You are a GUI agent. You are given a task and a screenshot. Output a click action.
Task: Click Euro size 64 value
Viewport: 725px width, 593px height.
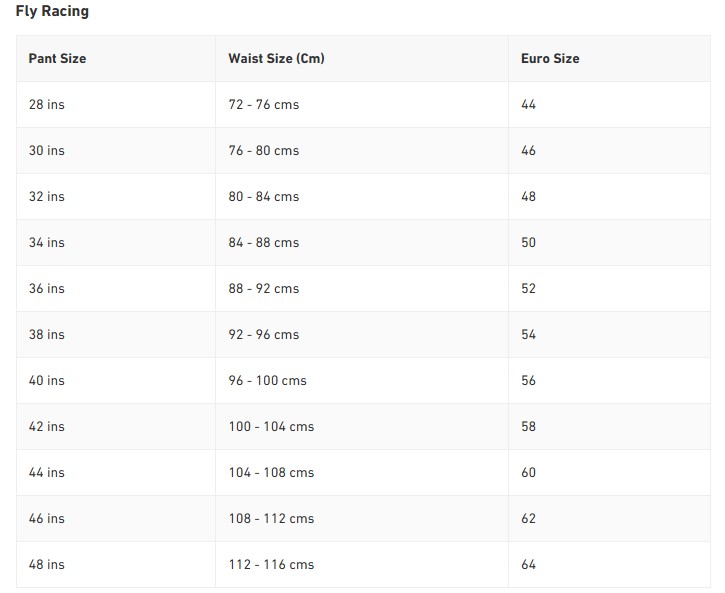point(528,565)
